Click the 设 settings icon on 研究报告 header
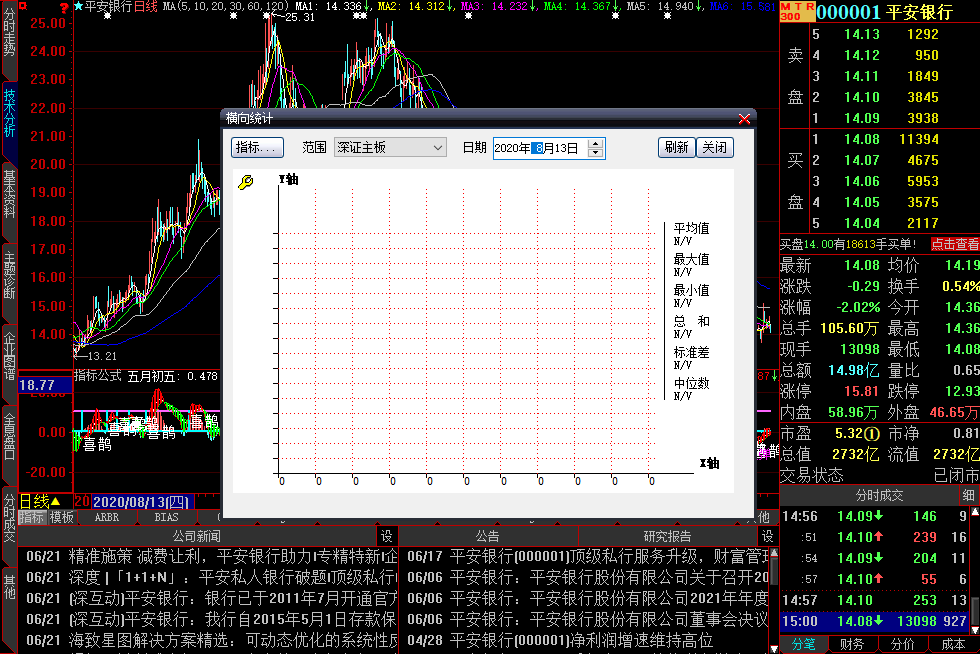Image resolution: width=980 pixels, height=654 pixels. (x=767, y=536)
